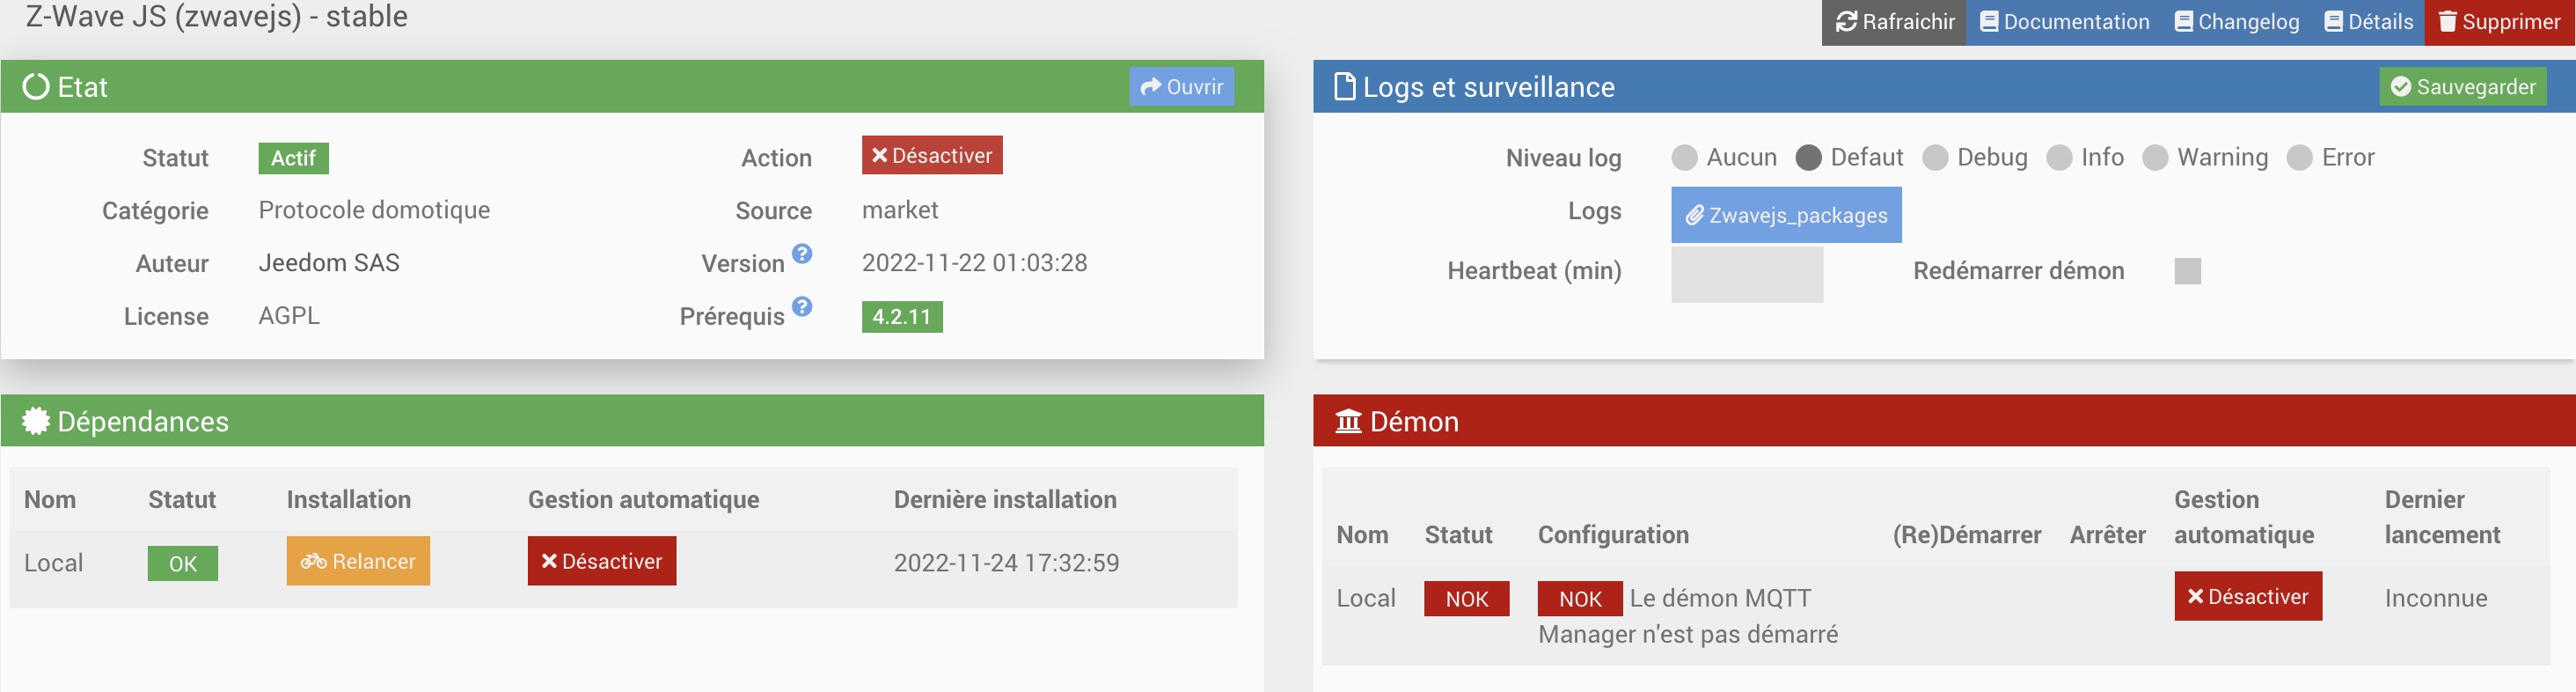
Task: Select the Warning log level
Action: 2155,158
